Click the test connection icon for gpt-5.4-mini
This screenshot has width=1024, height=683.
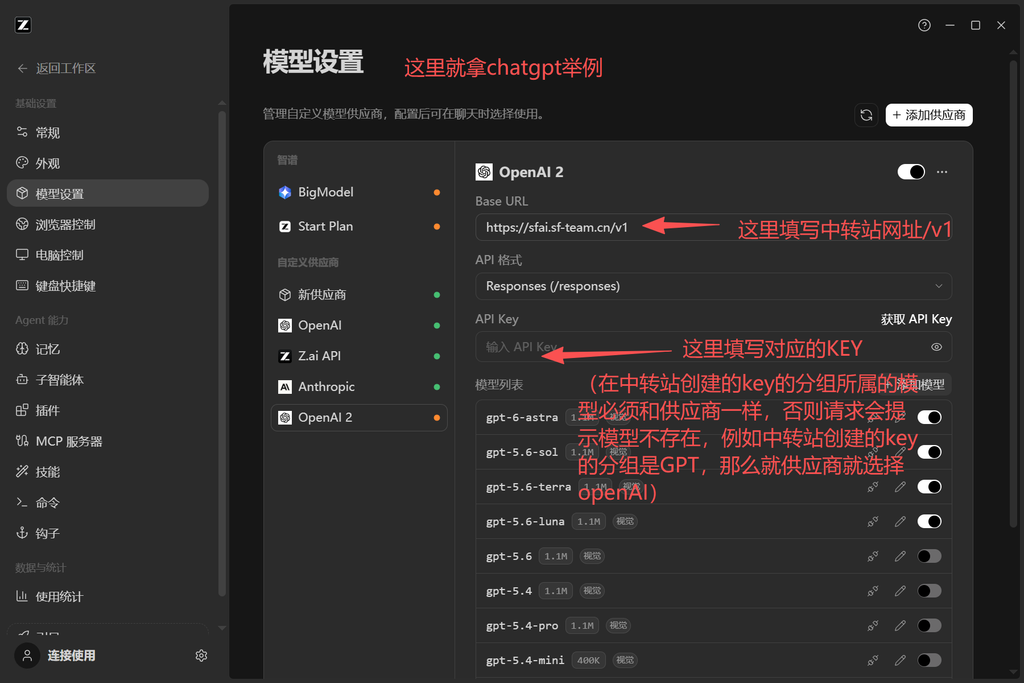point(872,660)
